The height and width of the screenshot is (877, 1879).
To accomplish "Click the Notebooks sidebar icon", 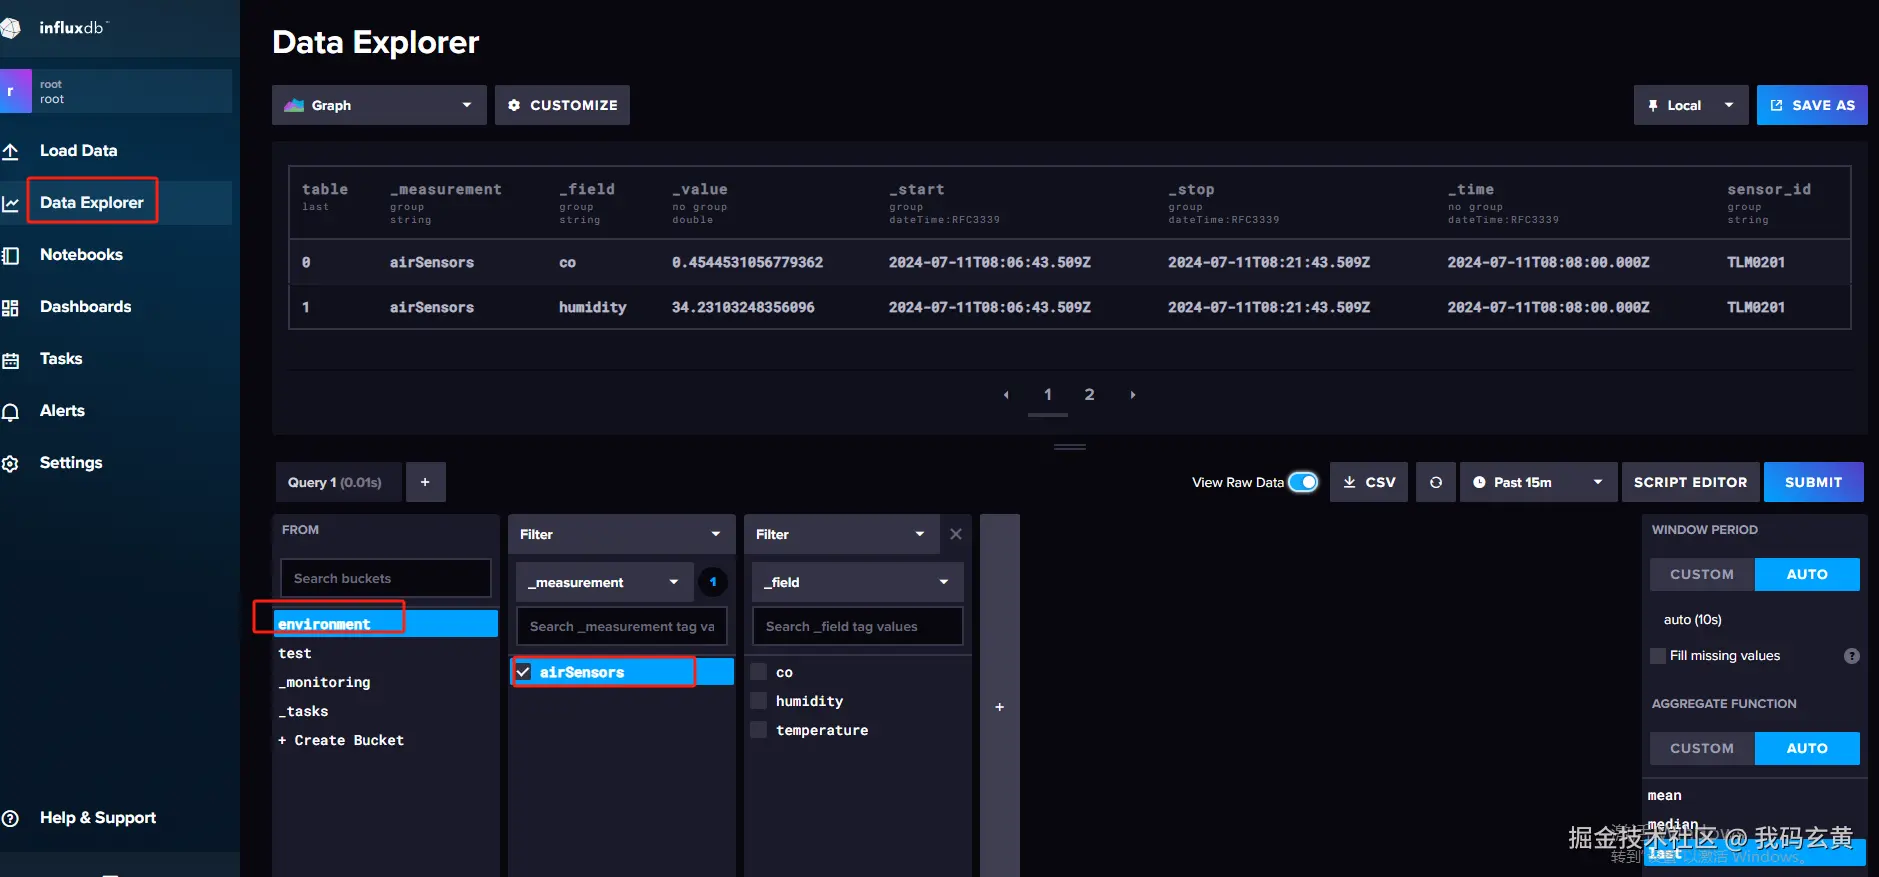I will [10, 255].
